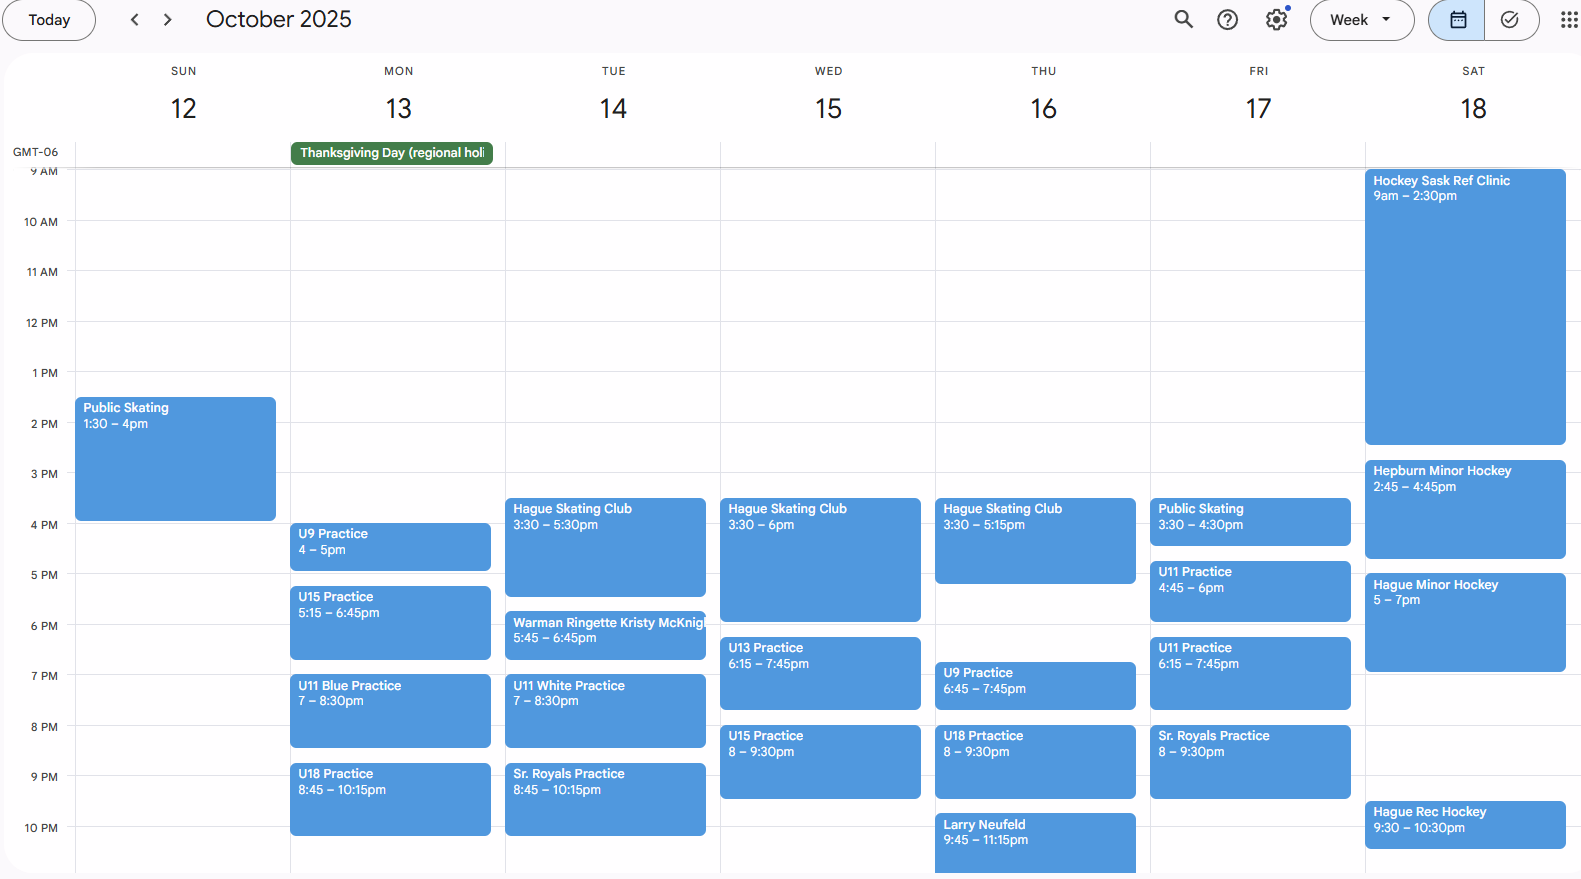The width and height of the screenshot is (1581, 879).
Task: Open Thanksgiving Day all-day event
Action: coord(391,153)
